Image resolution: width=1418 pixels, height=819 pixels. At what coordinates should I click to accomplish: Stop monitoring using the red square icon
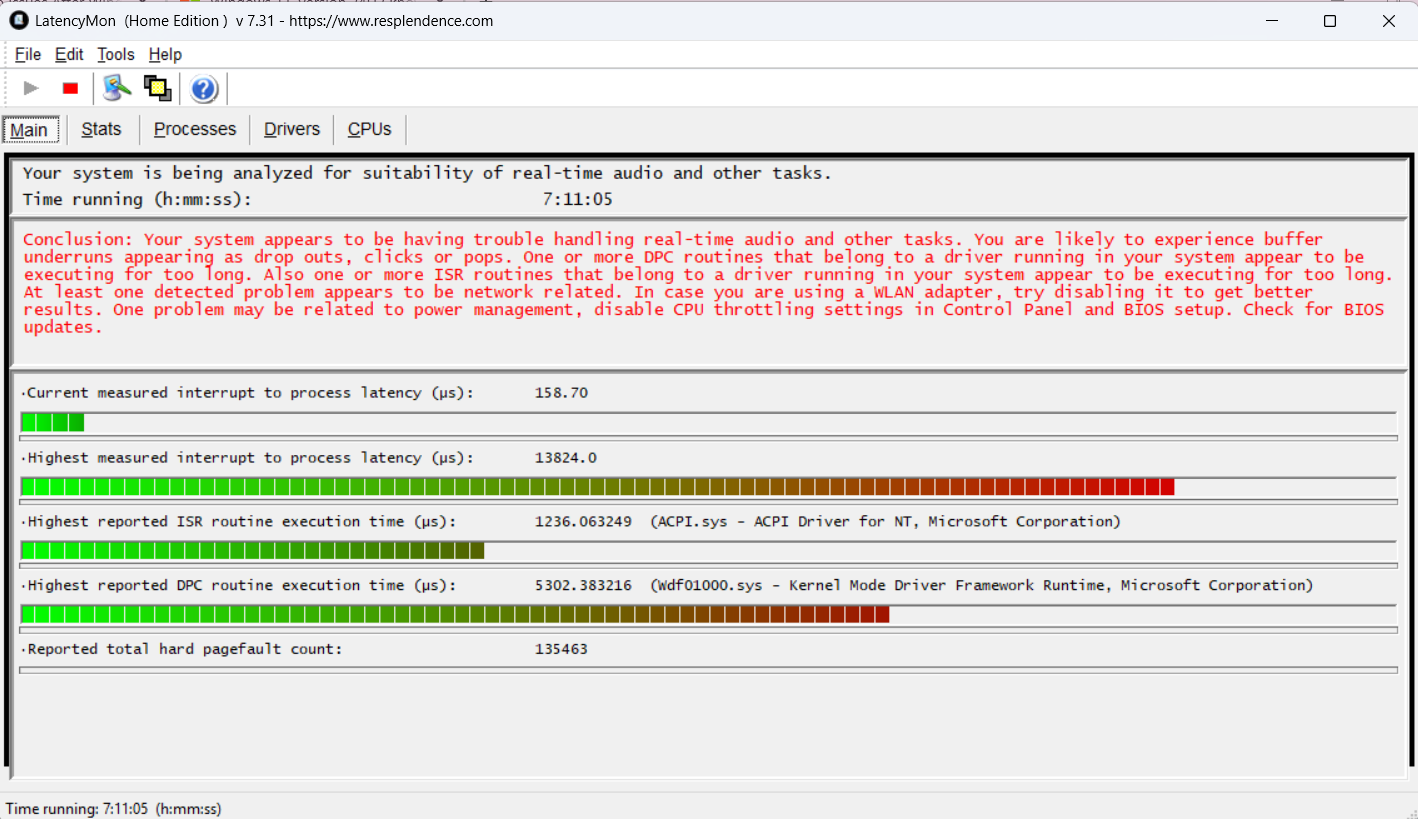[x=69, y=87]
